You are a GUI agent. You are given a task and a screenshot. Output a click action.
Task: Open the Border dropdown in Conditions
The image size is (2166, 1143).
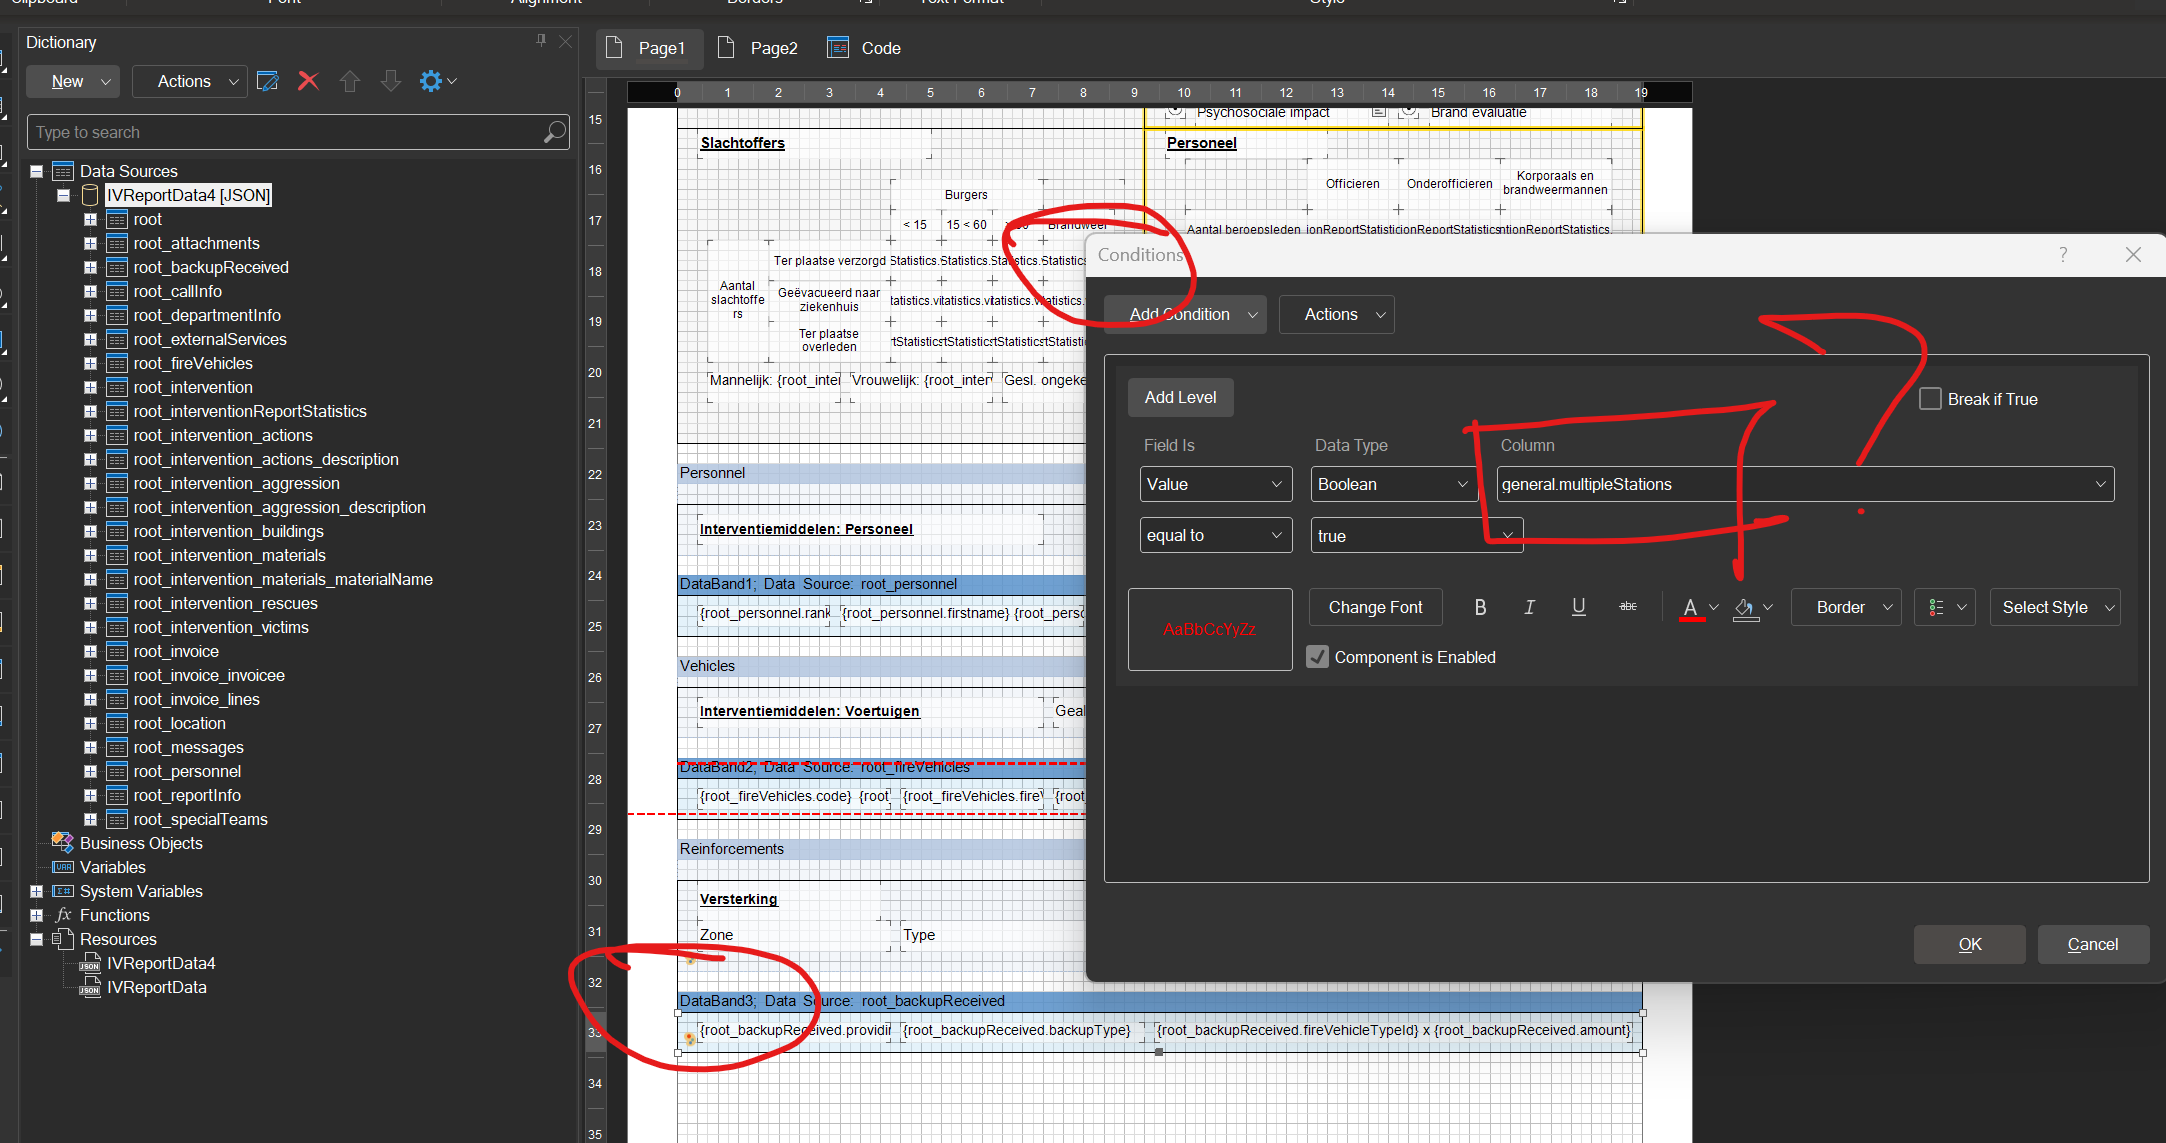coord(1845,607)
